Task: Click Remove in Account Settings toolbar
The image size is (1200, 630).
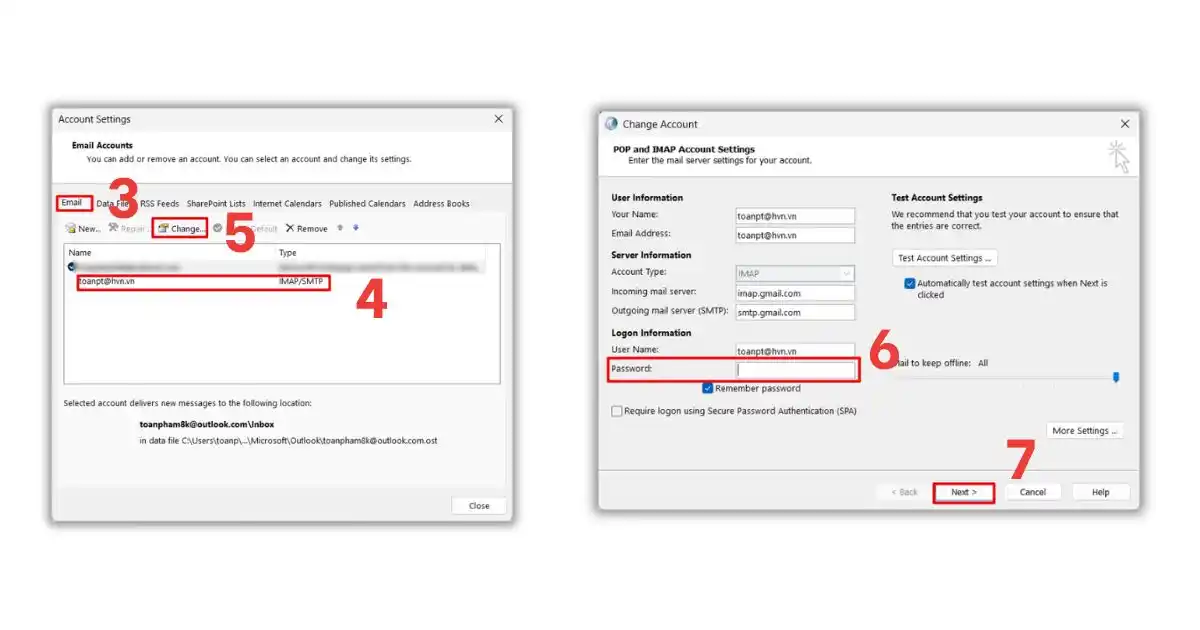Action: [306, 229]
